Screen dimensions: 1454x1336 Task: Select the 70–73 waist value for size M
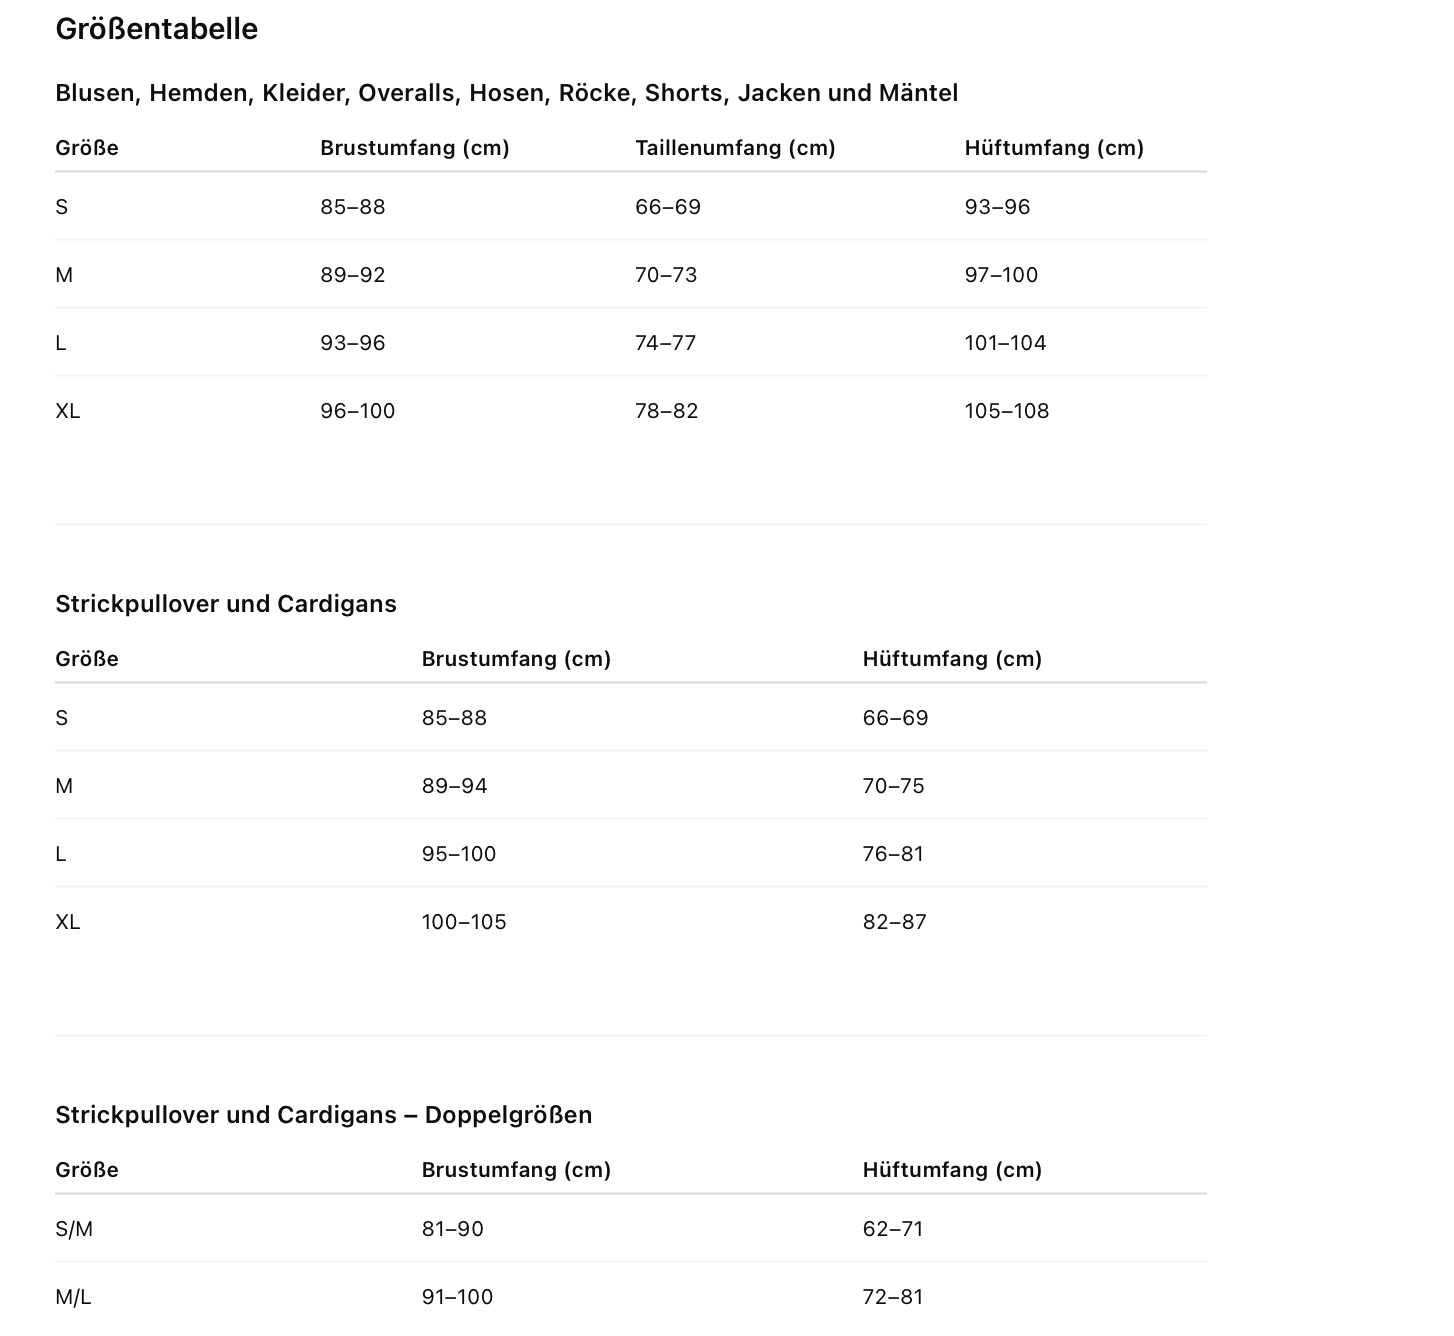pos(666,275)
